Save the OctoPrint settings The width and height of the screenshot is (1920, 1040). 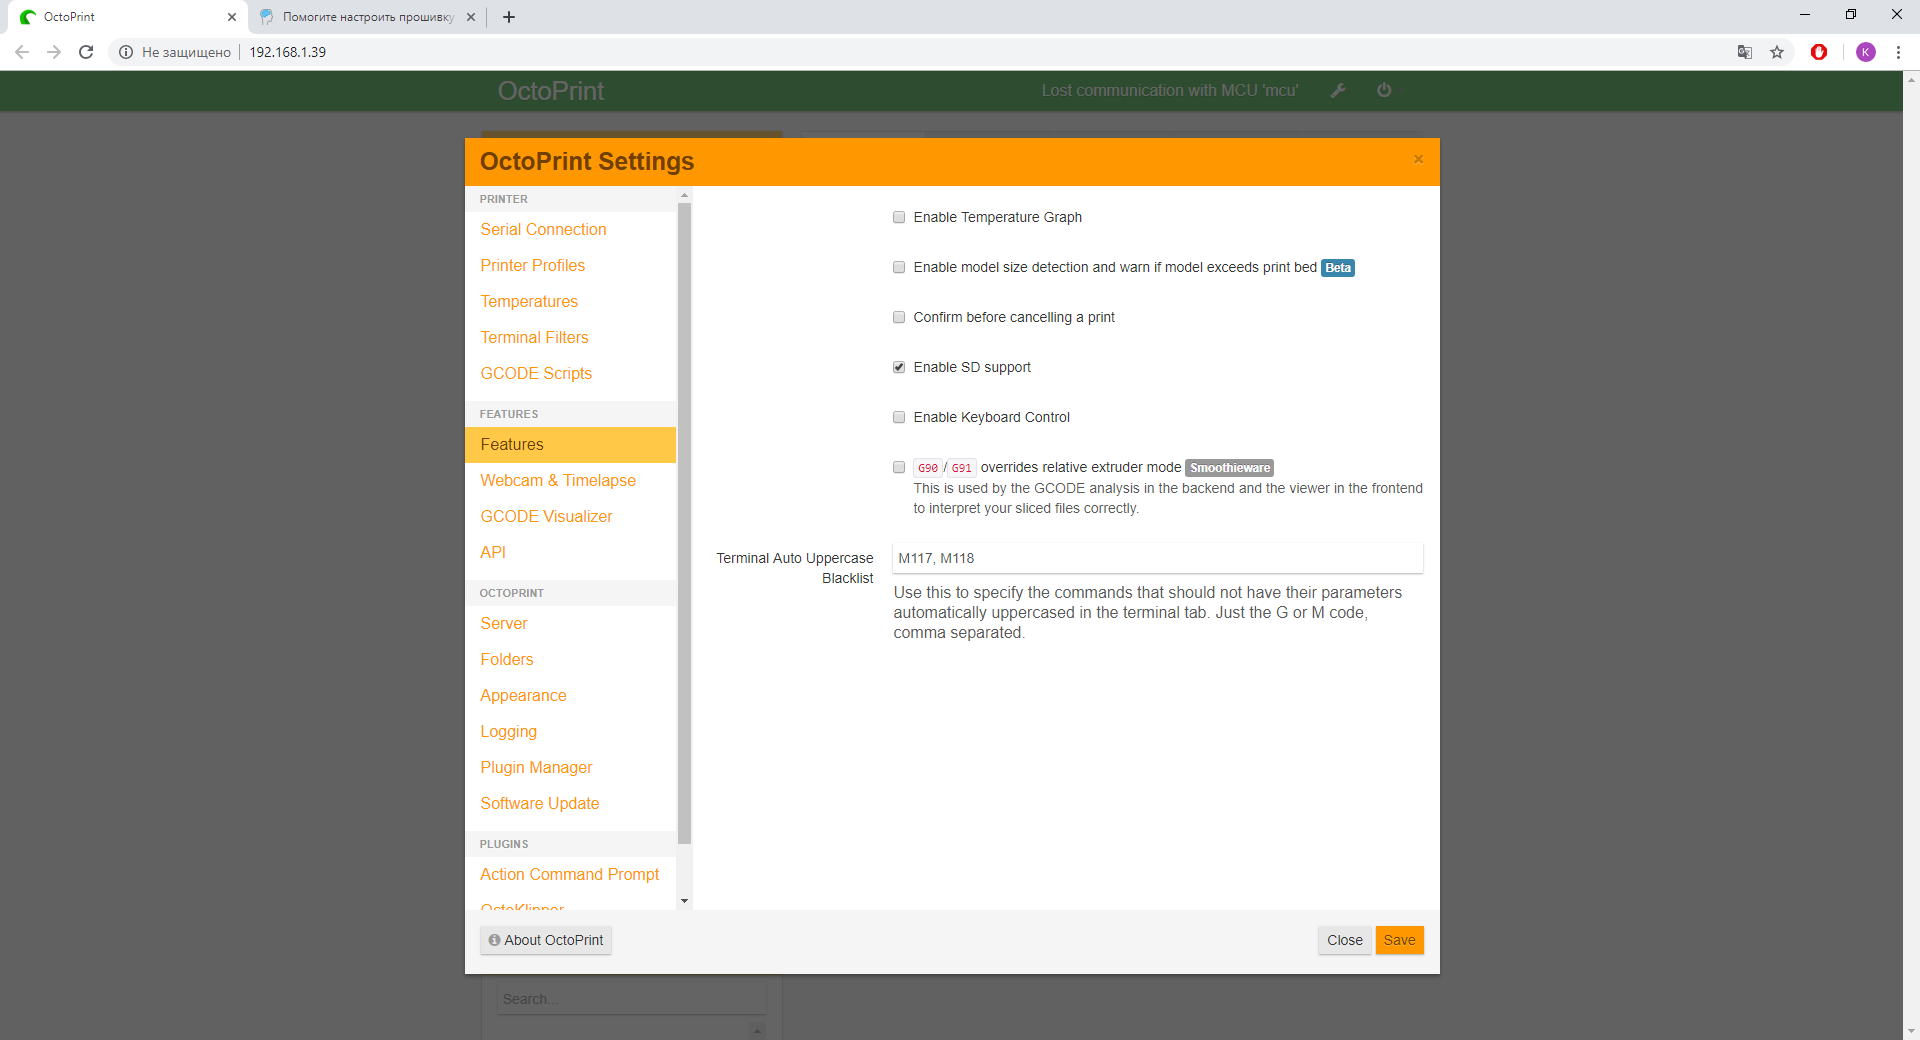coord(1399,940)
